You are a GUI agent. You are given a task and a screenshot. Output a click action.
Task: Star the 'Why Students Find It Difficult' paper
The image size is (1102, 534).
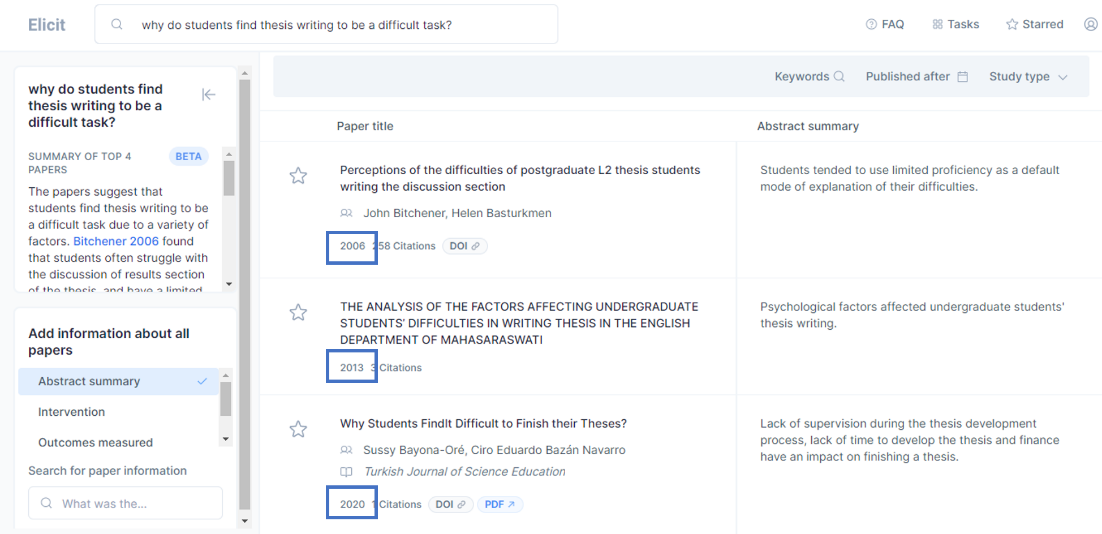[x=298, y=429]
